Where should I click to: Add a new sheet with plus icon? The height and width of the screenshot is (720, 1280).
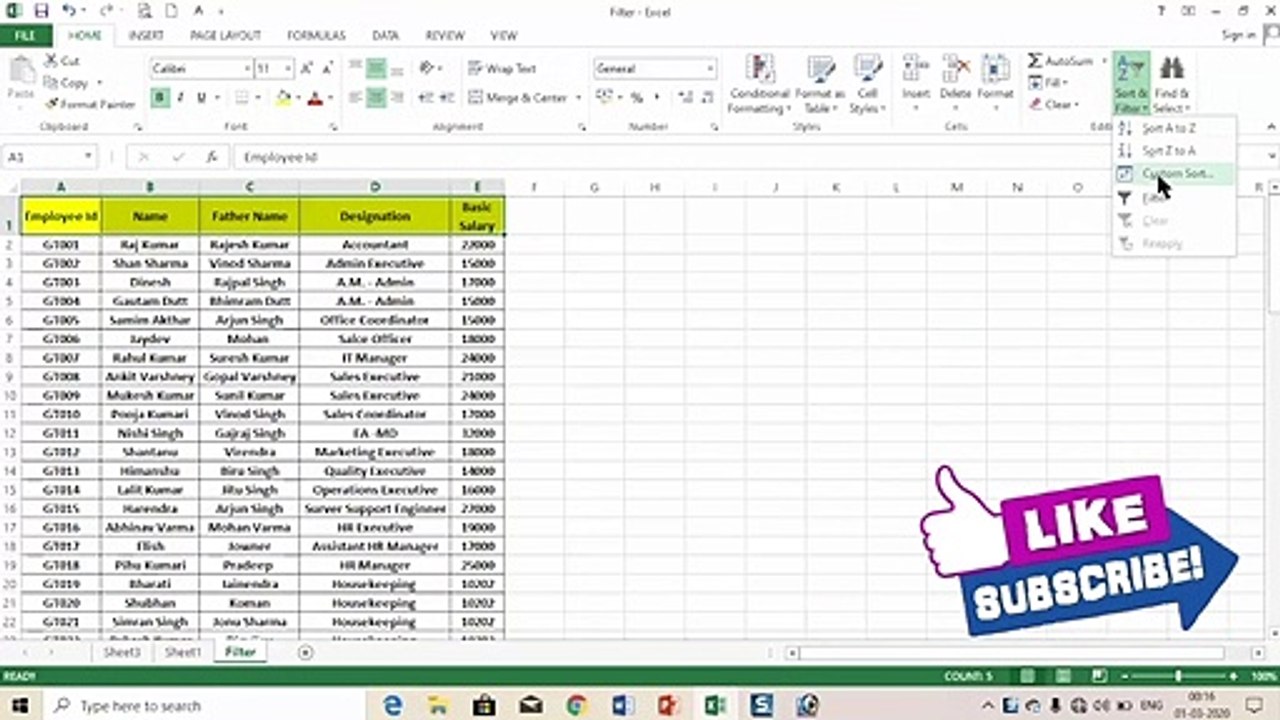(x=306, y=652)
